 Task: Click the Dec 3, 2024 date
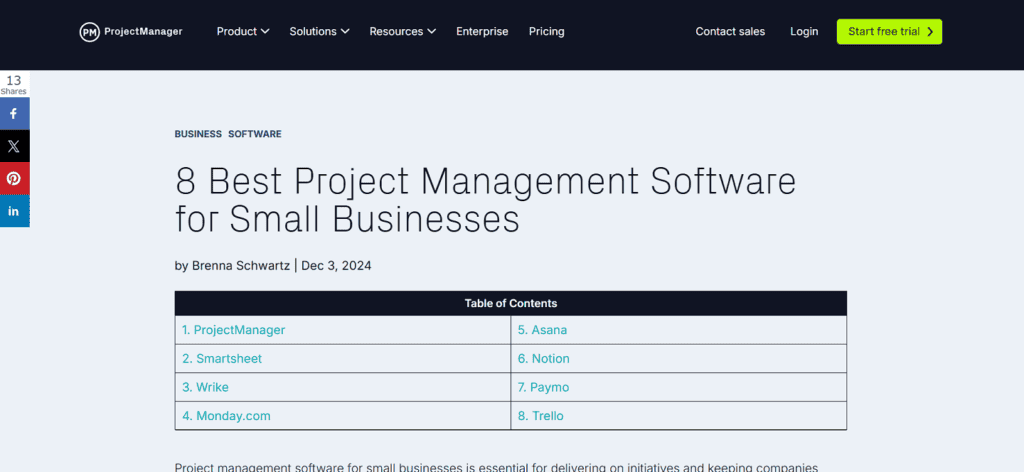click(x=336, y=266)
